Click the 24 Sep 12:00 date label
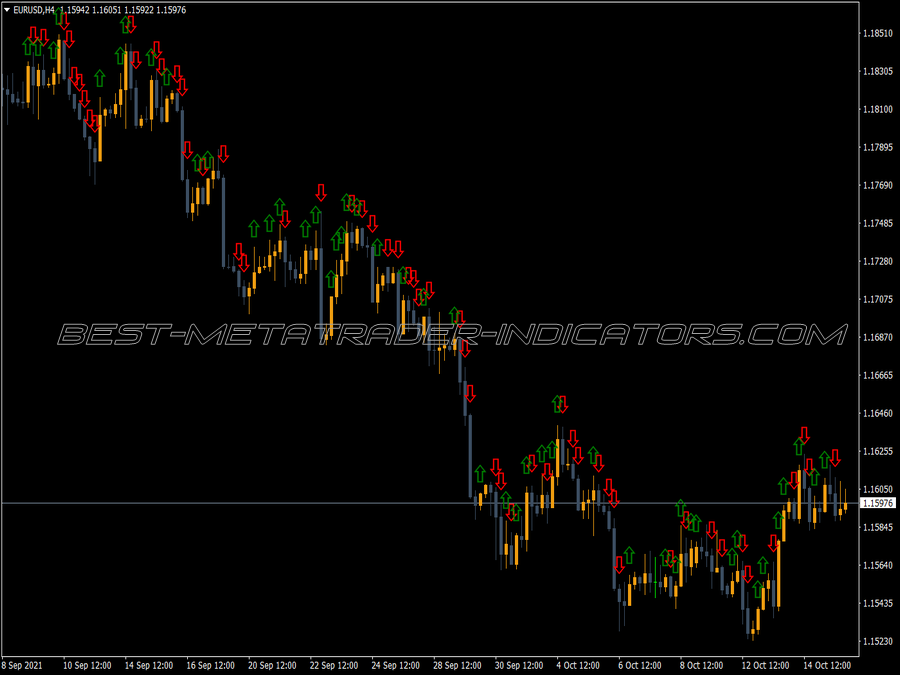The height and width of the screenshot is (675, 900). 395,665
